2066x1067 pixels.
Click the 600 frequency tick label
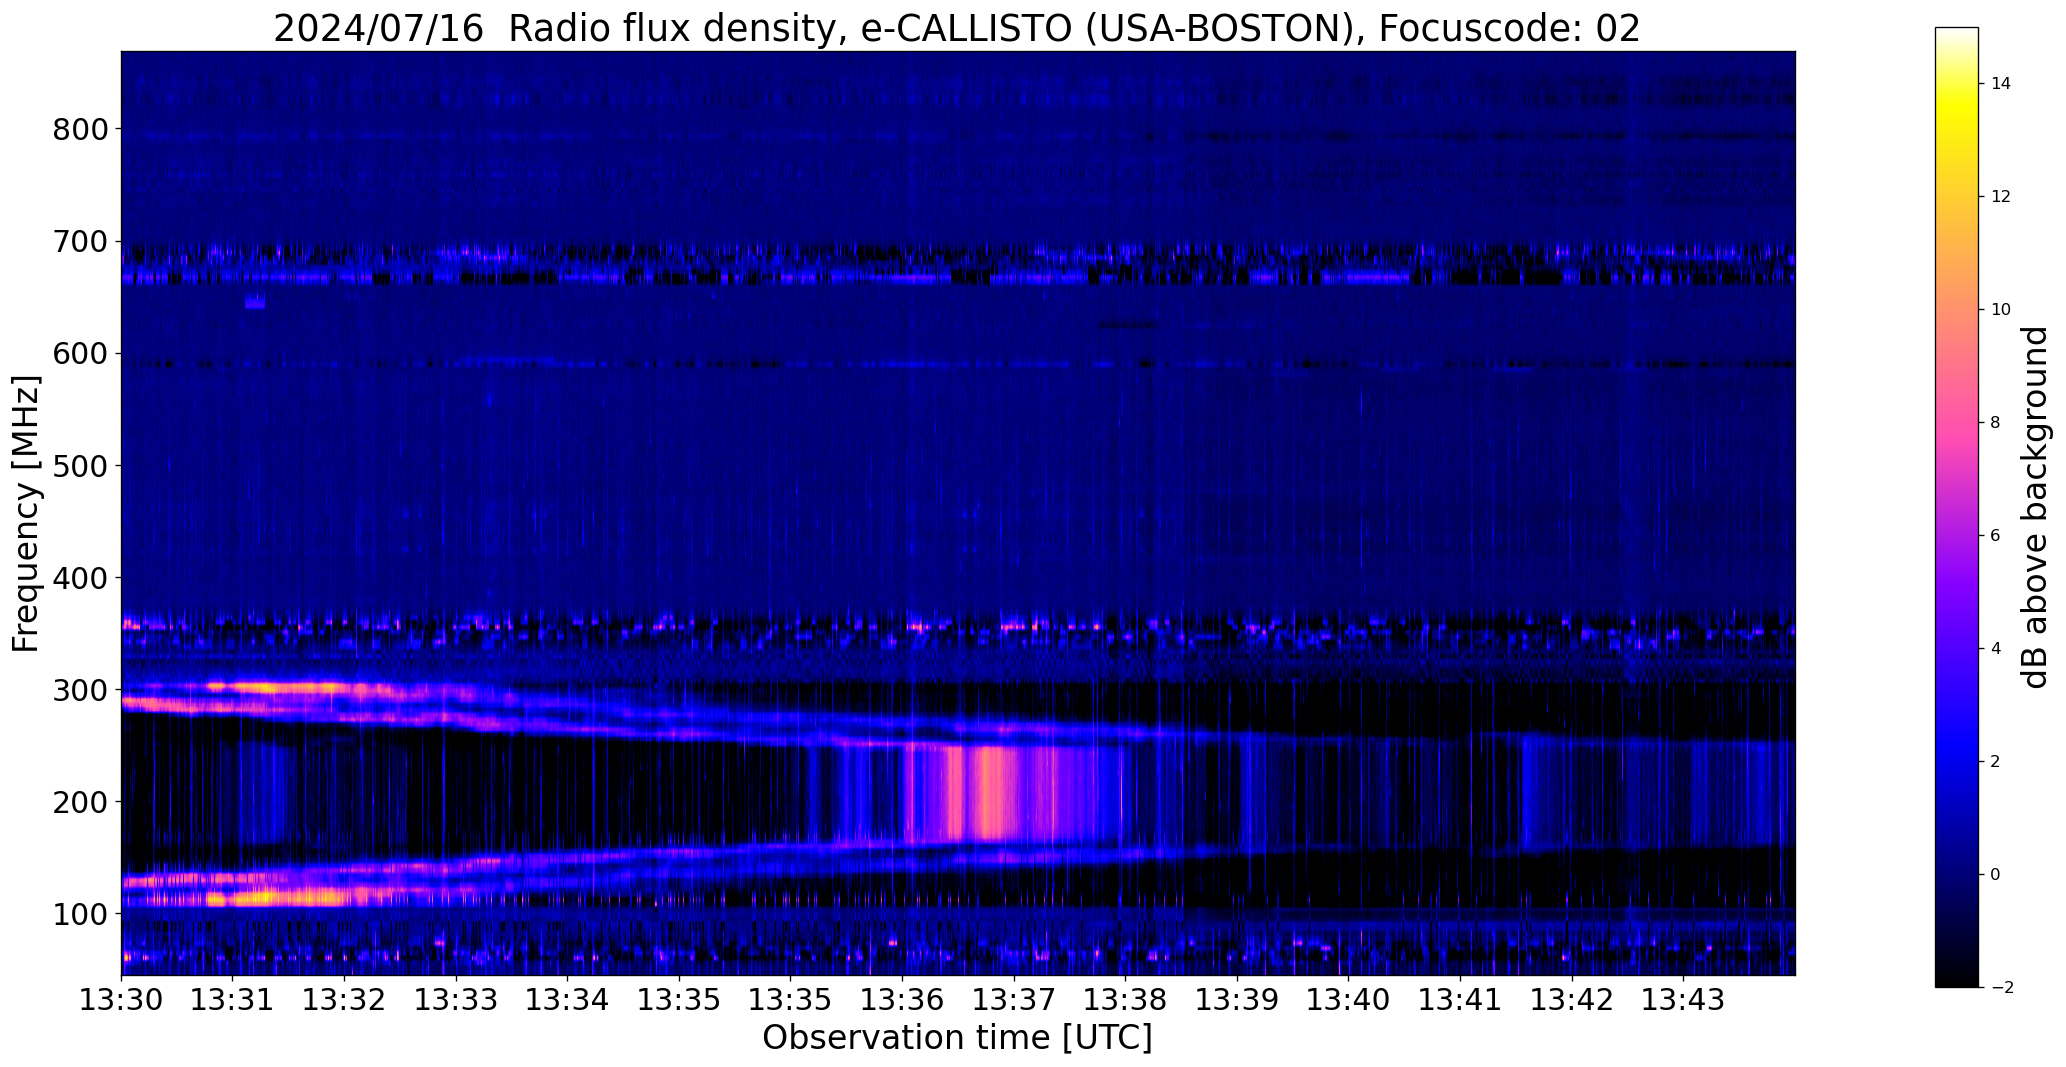(x=79, y=353)
